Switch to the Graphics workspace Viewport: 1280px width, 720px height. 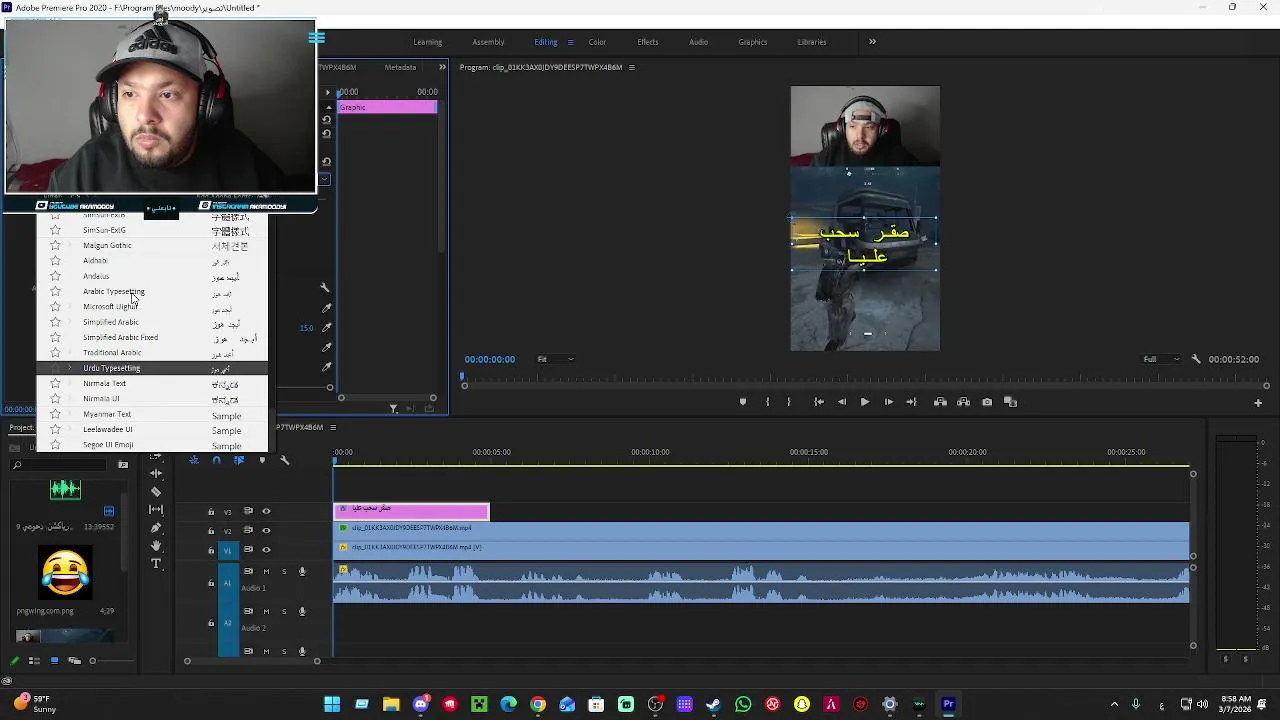pyautogui.click(x=753, y=42)
